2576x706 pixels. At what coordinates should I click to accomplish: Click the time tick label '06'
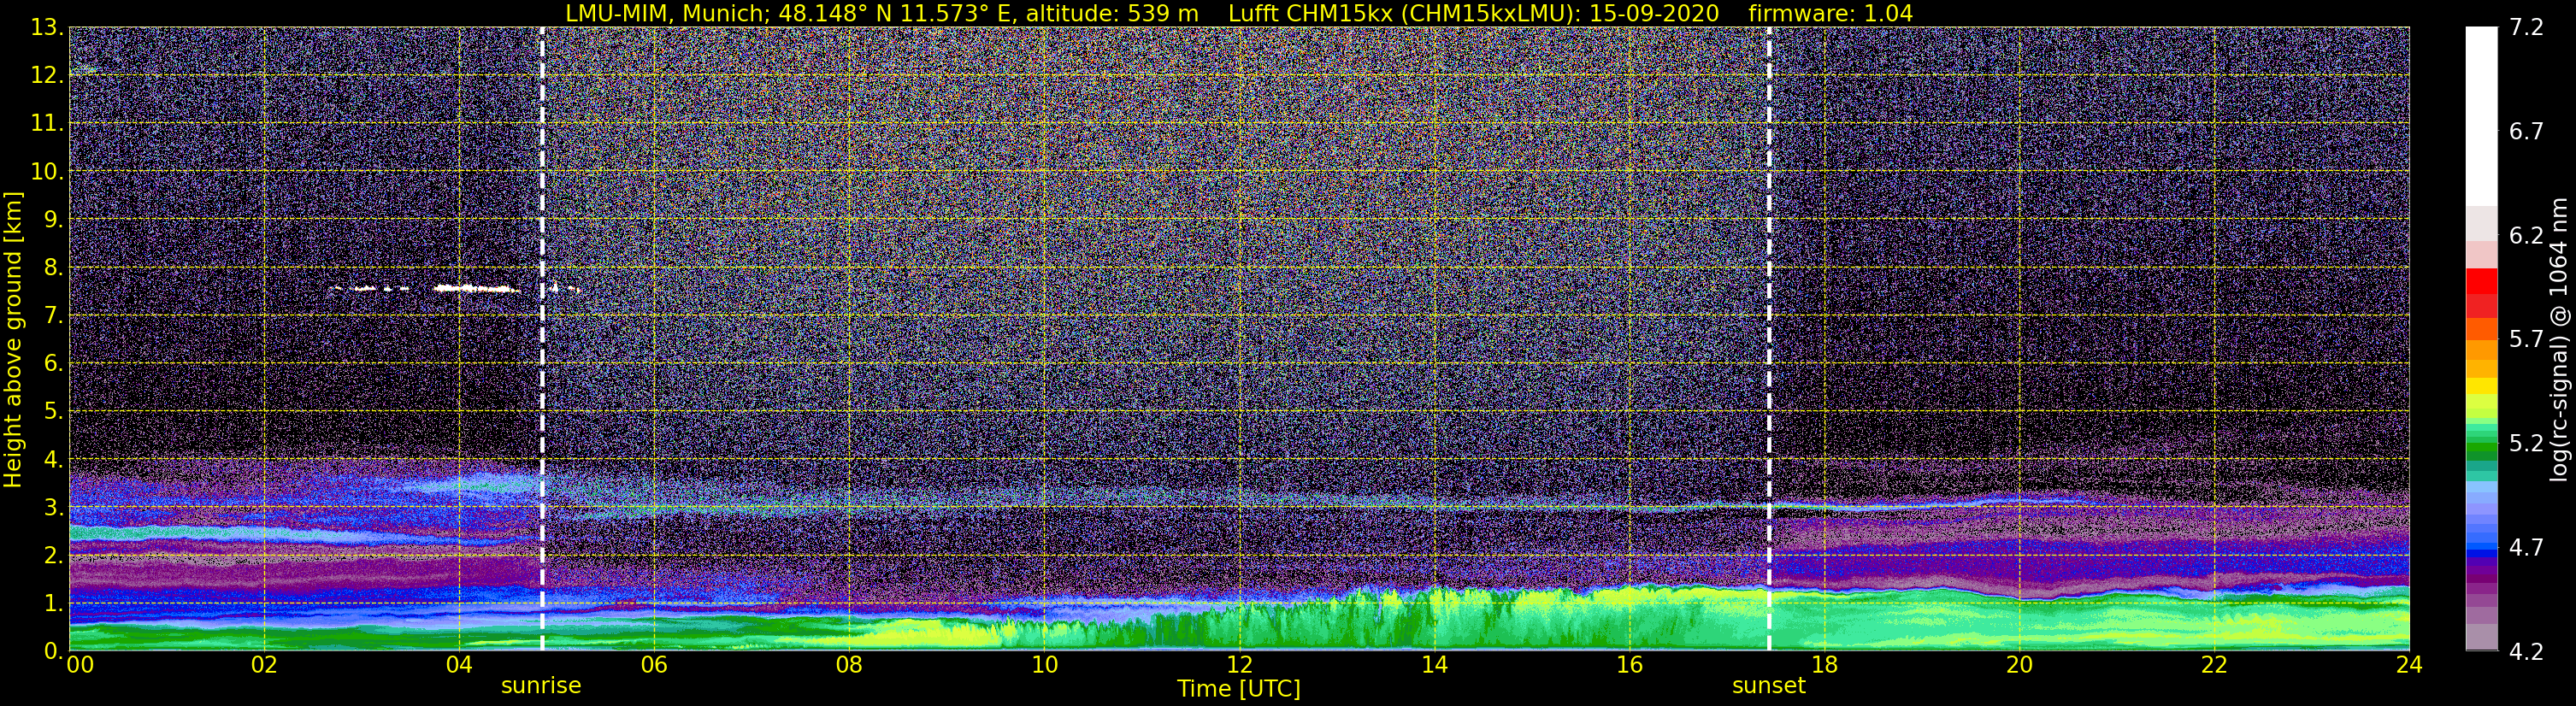click(x=654, y=665)
